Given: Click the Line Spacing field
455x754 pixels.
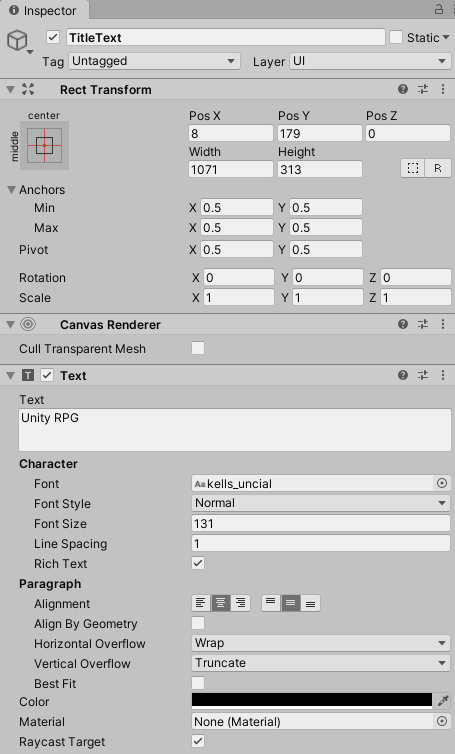Looking at the screenshot, I should (x=321, y=543).
